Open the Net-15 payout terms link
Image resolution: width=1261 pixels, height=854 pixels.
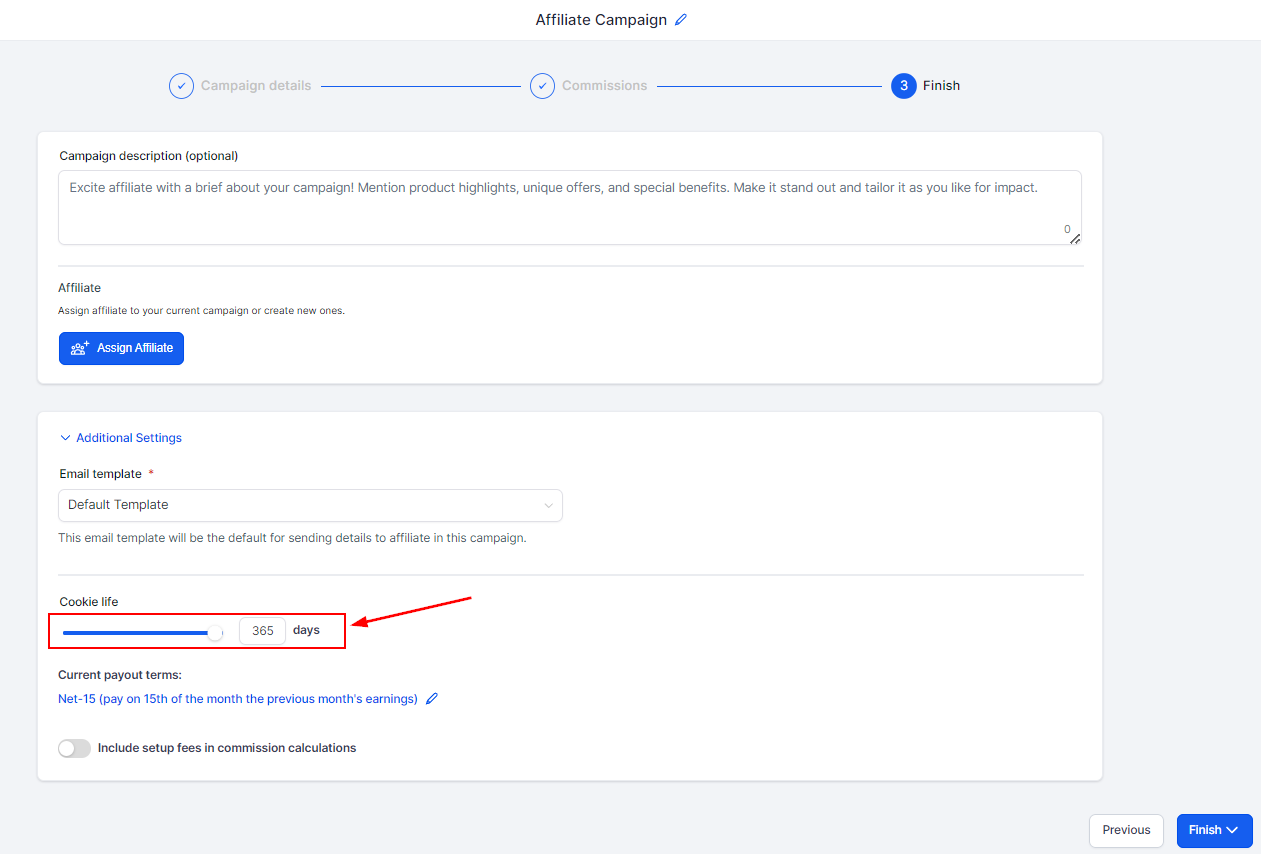238,699
